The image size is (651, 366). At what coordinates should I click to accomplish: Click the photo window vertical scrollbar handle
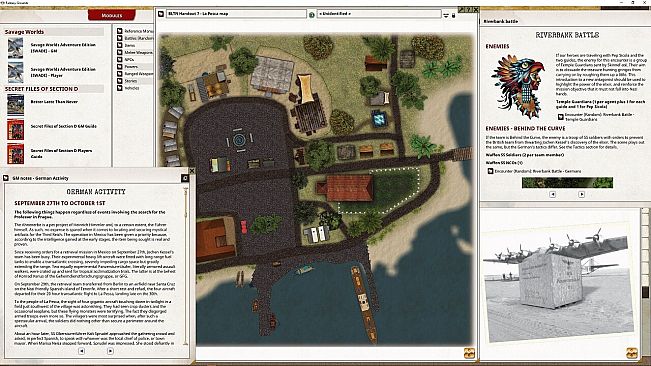(645, 291)
